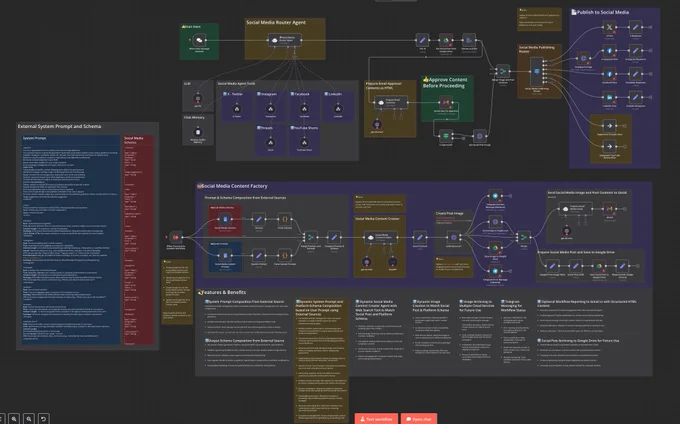Open the Social Media Content Creator agent node

380,237
